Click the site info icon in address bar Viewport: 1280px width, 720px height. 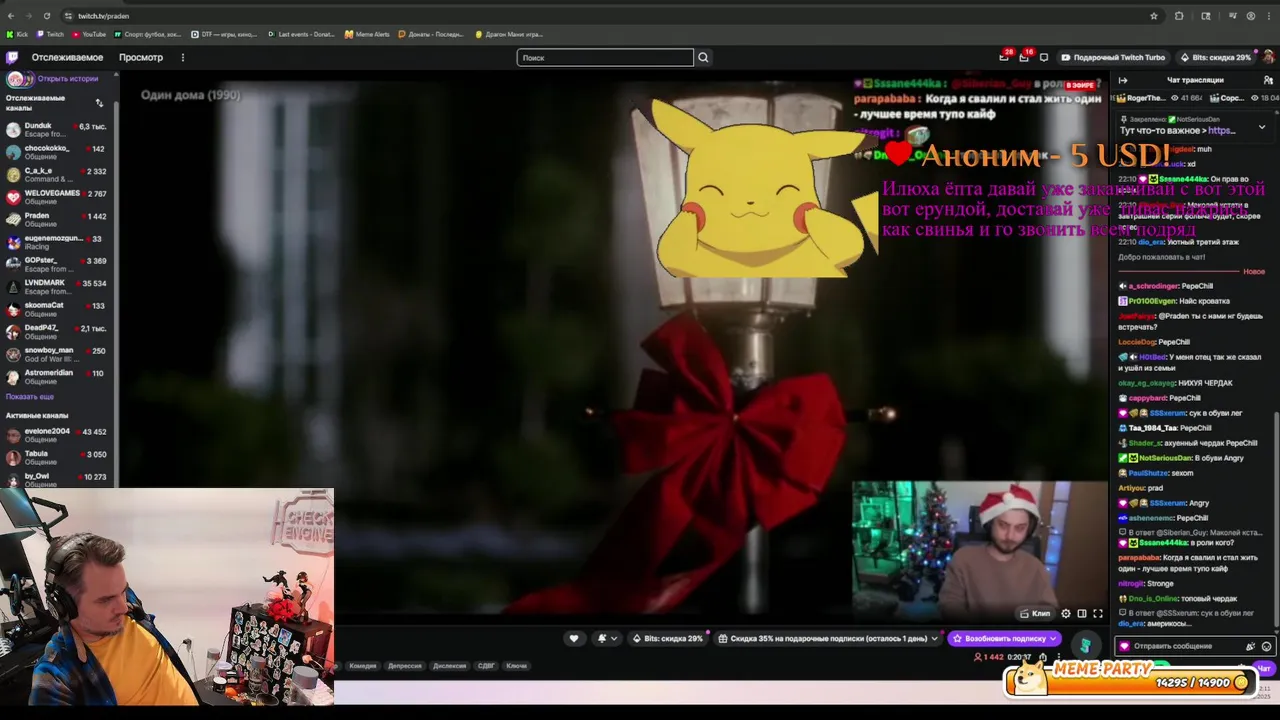pyautogui.click(x=68, y=16)
